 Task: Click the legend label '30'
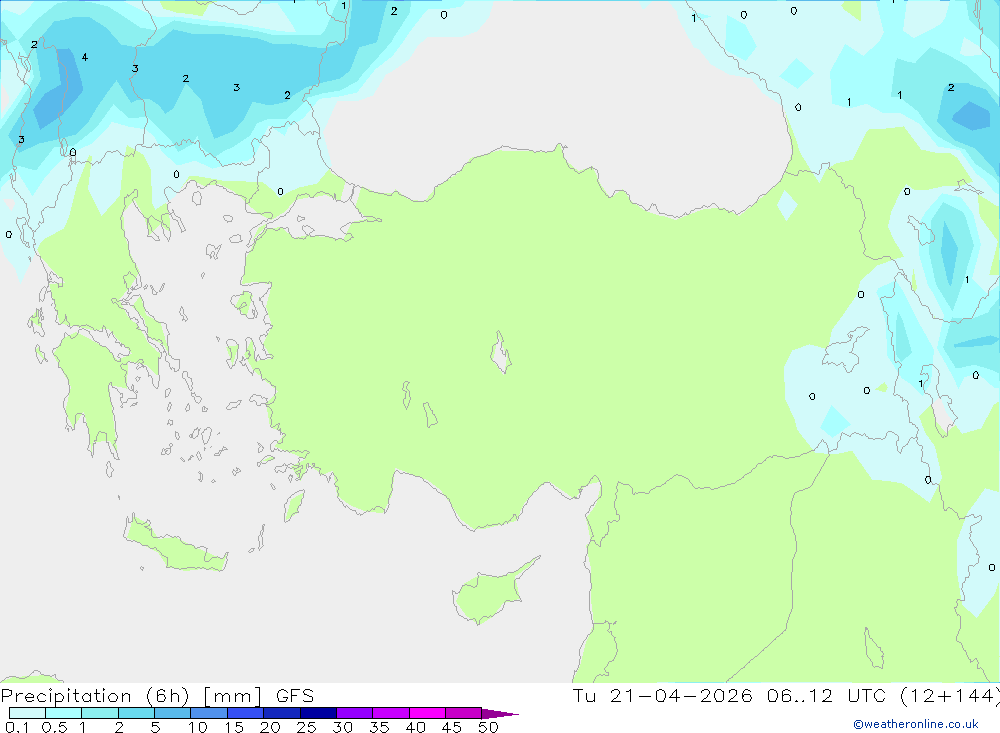(x=343, y=727)
